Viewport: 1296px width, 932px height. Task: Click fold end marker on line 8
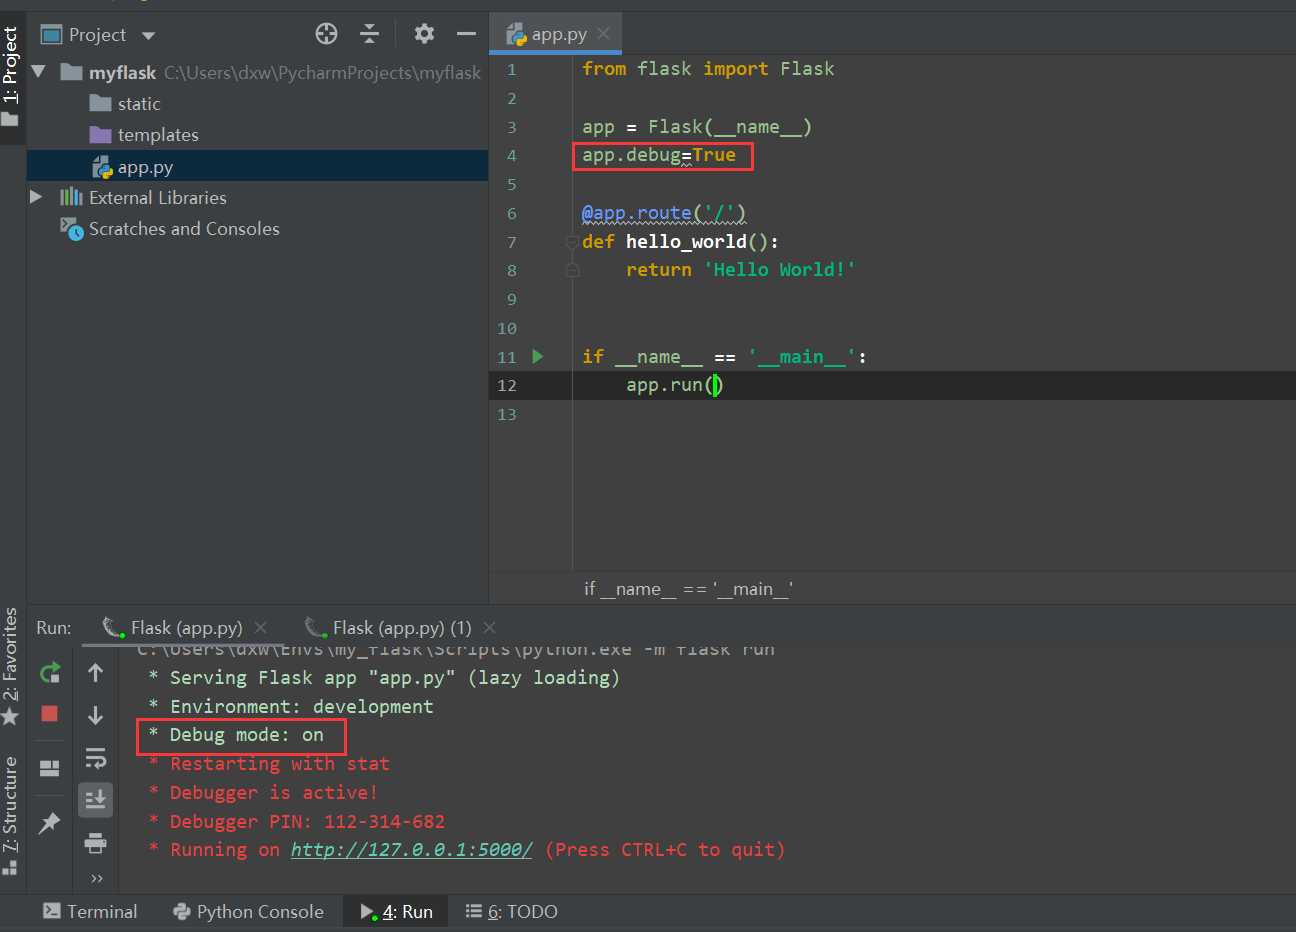572,270
